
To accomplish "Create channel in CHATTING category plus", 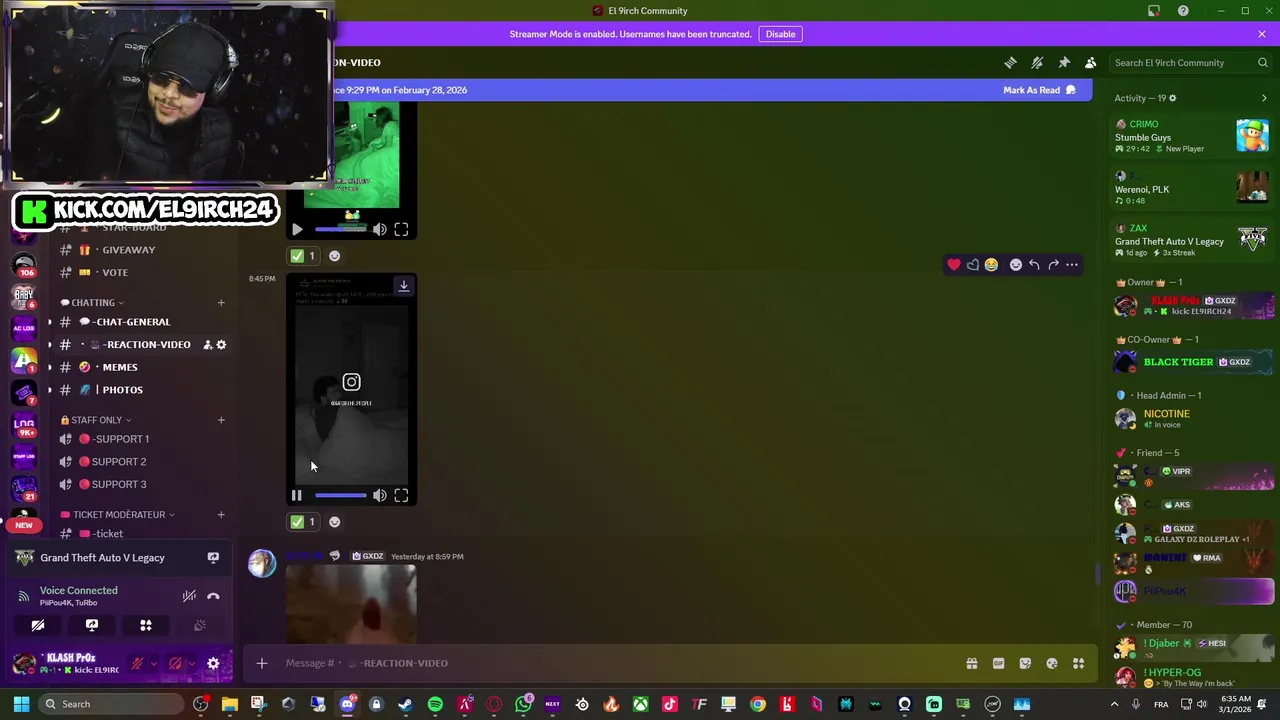I will (x=221, y=302).
